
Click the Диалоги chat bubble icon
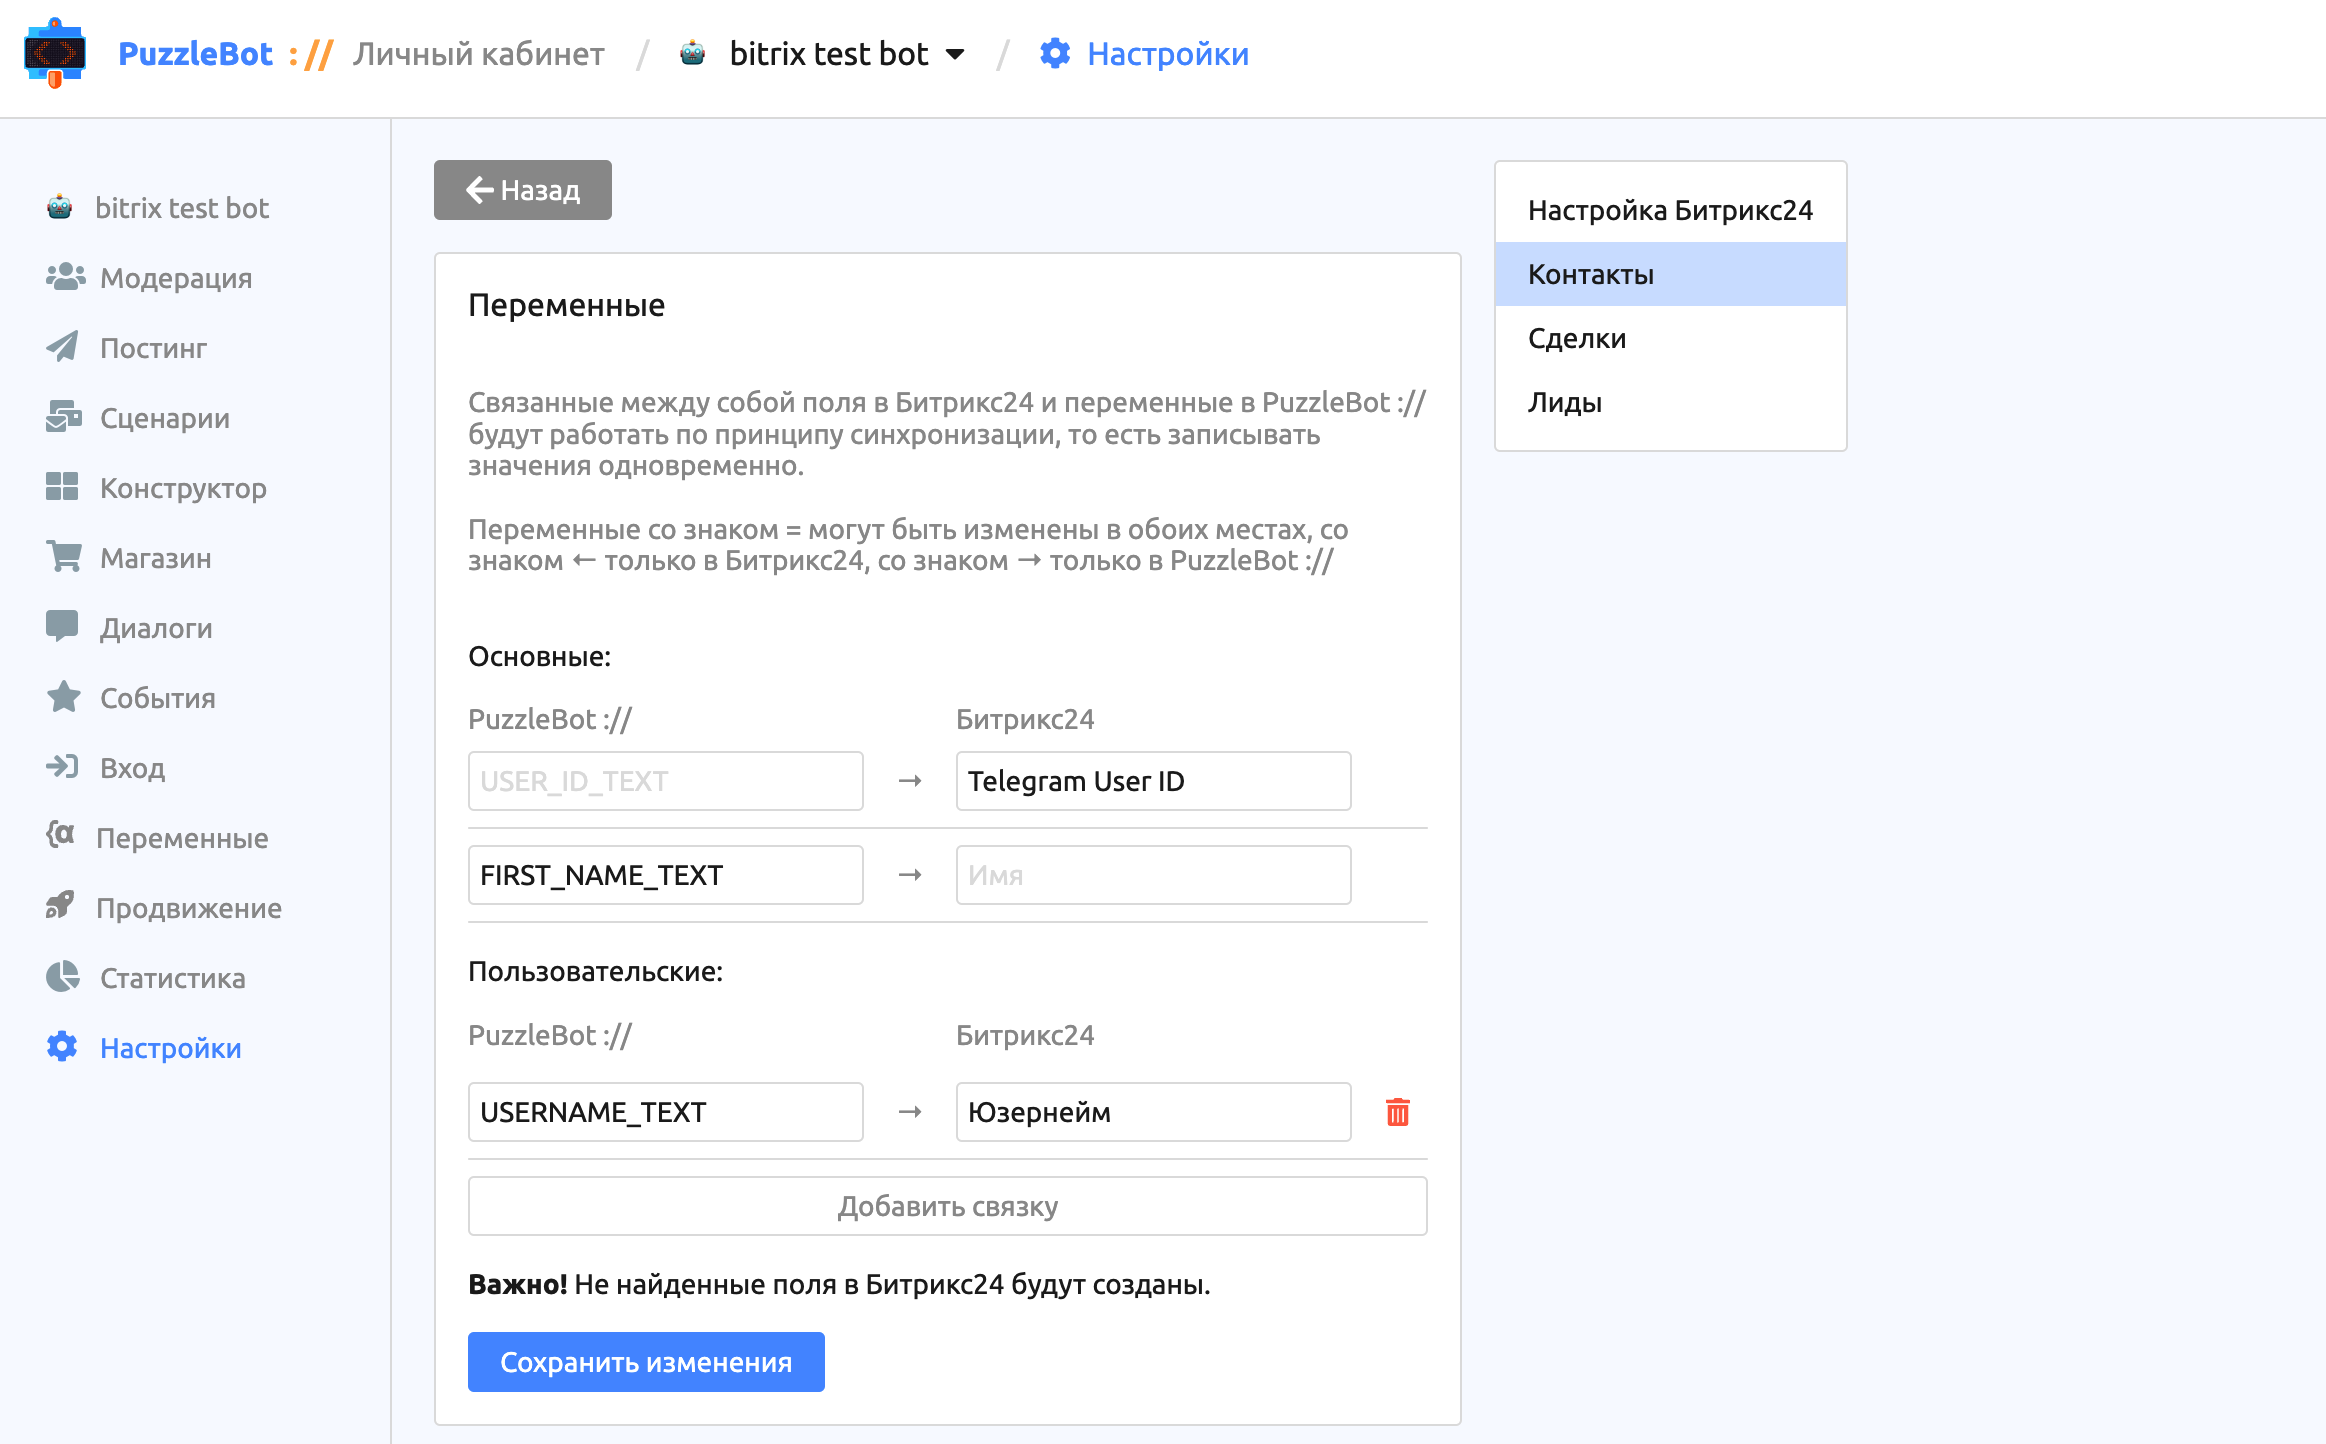tap(62, 627)
